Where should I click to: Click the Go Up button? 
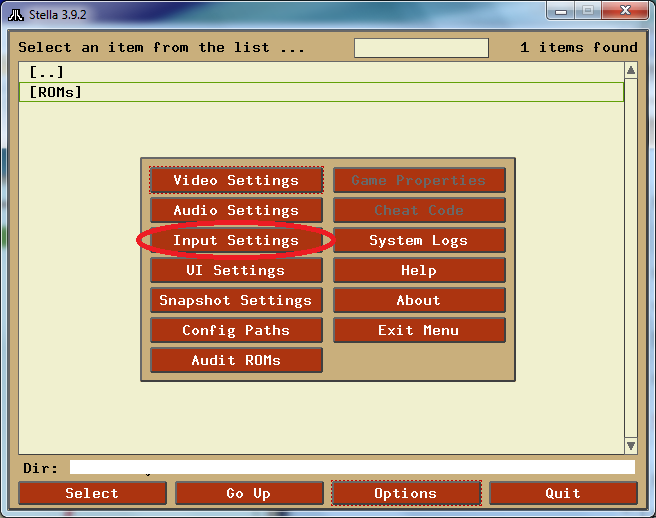click(249, 493)
